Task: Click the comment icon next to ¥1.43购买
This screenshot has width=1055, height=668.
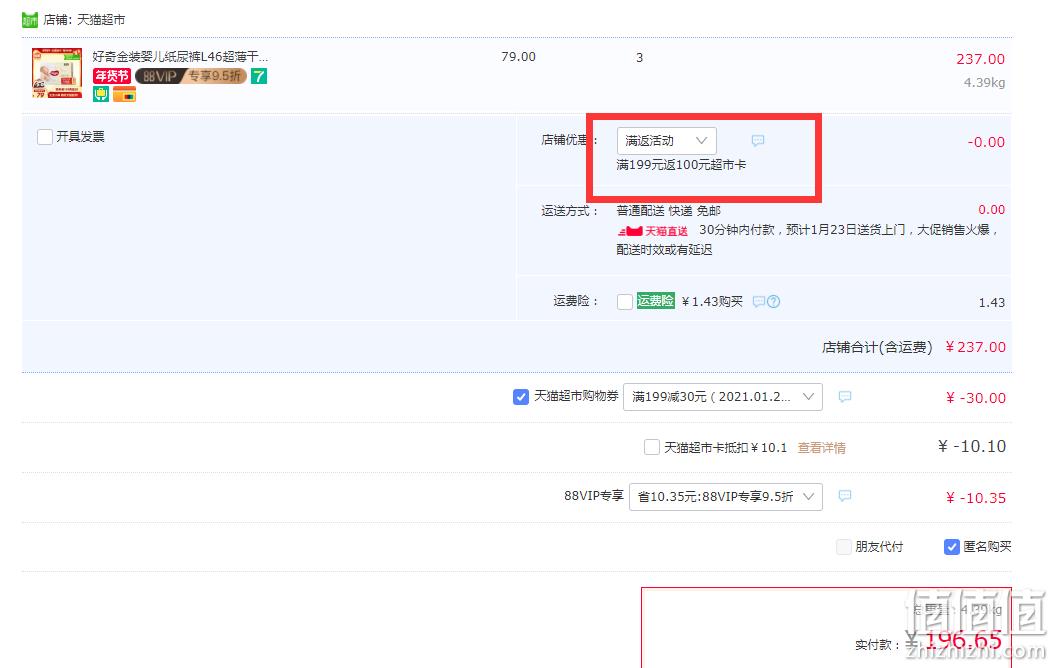Action: click(758, 301)
